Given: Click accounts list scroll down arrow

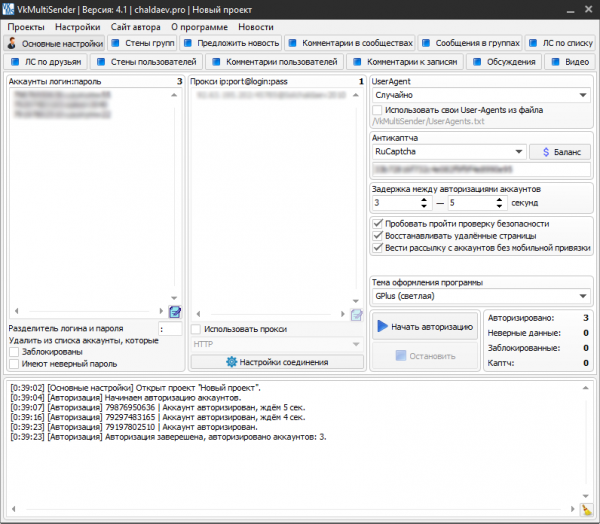Looking at the screenshot, I should pyautogui.click(x=174, y=298).
